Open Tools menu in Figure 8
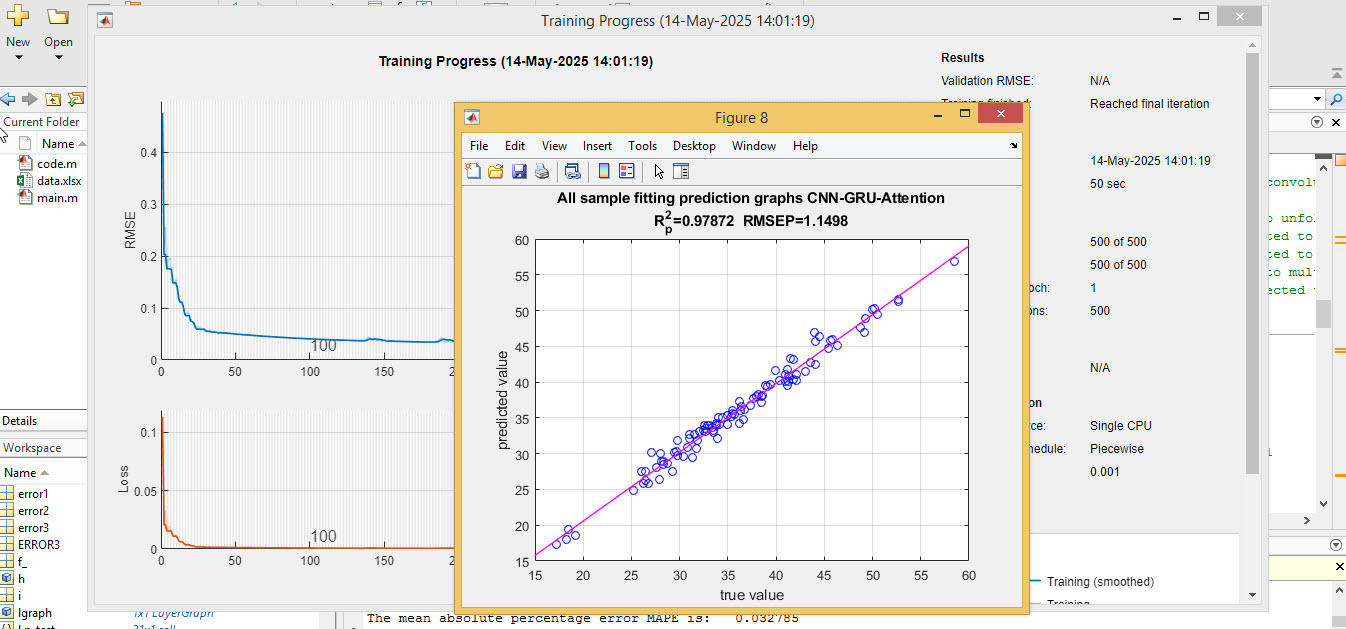Image resolution: width=1346 pixels, height=629 pixels. point(643,146)
